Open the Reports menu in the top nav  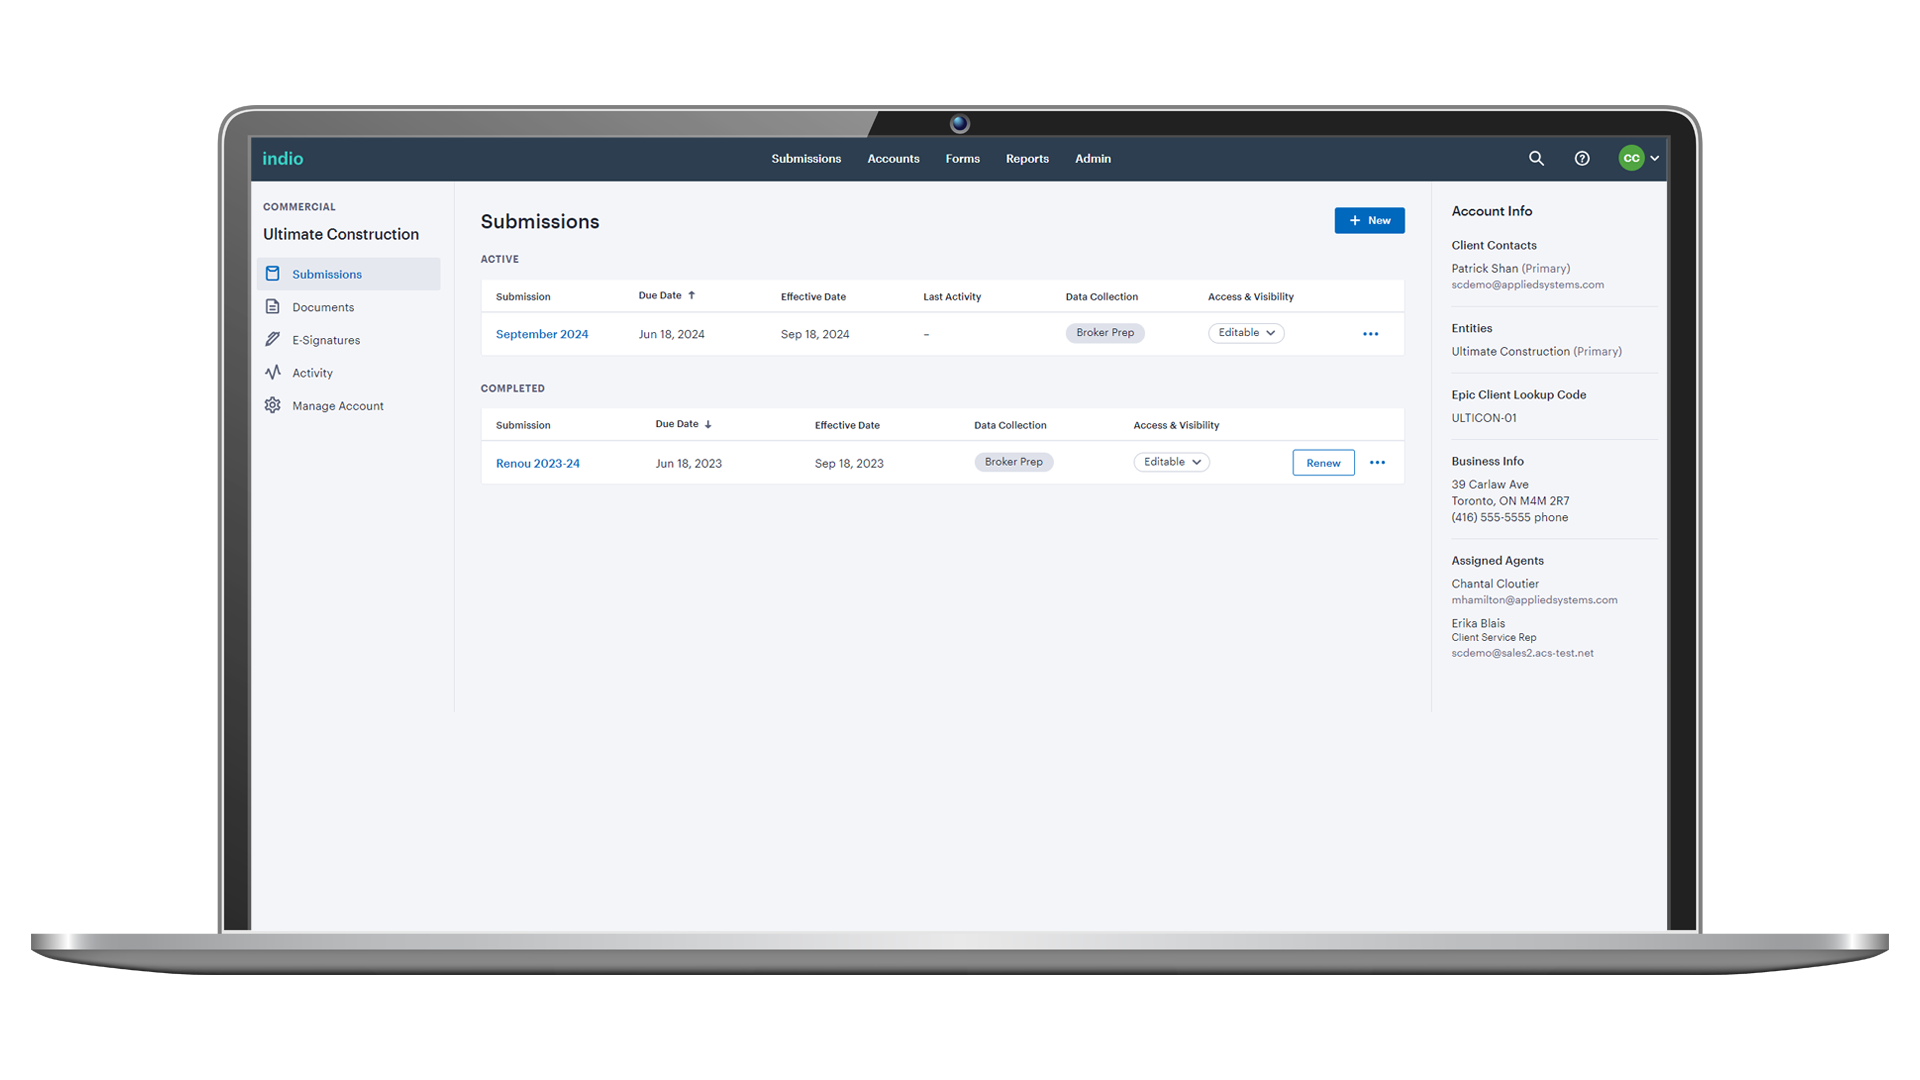tap(1027, 158)
